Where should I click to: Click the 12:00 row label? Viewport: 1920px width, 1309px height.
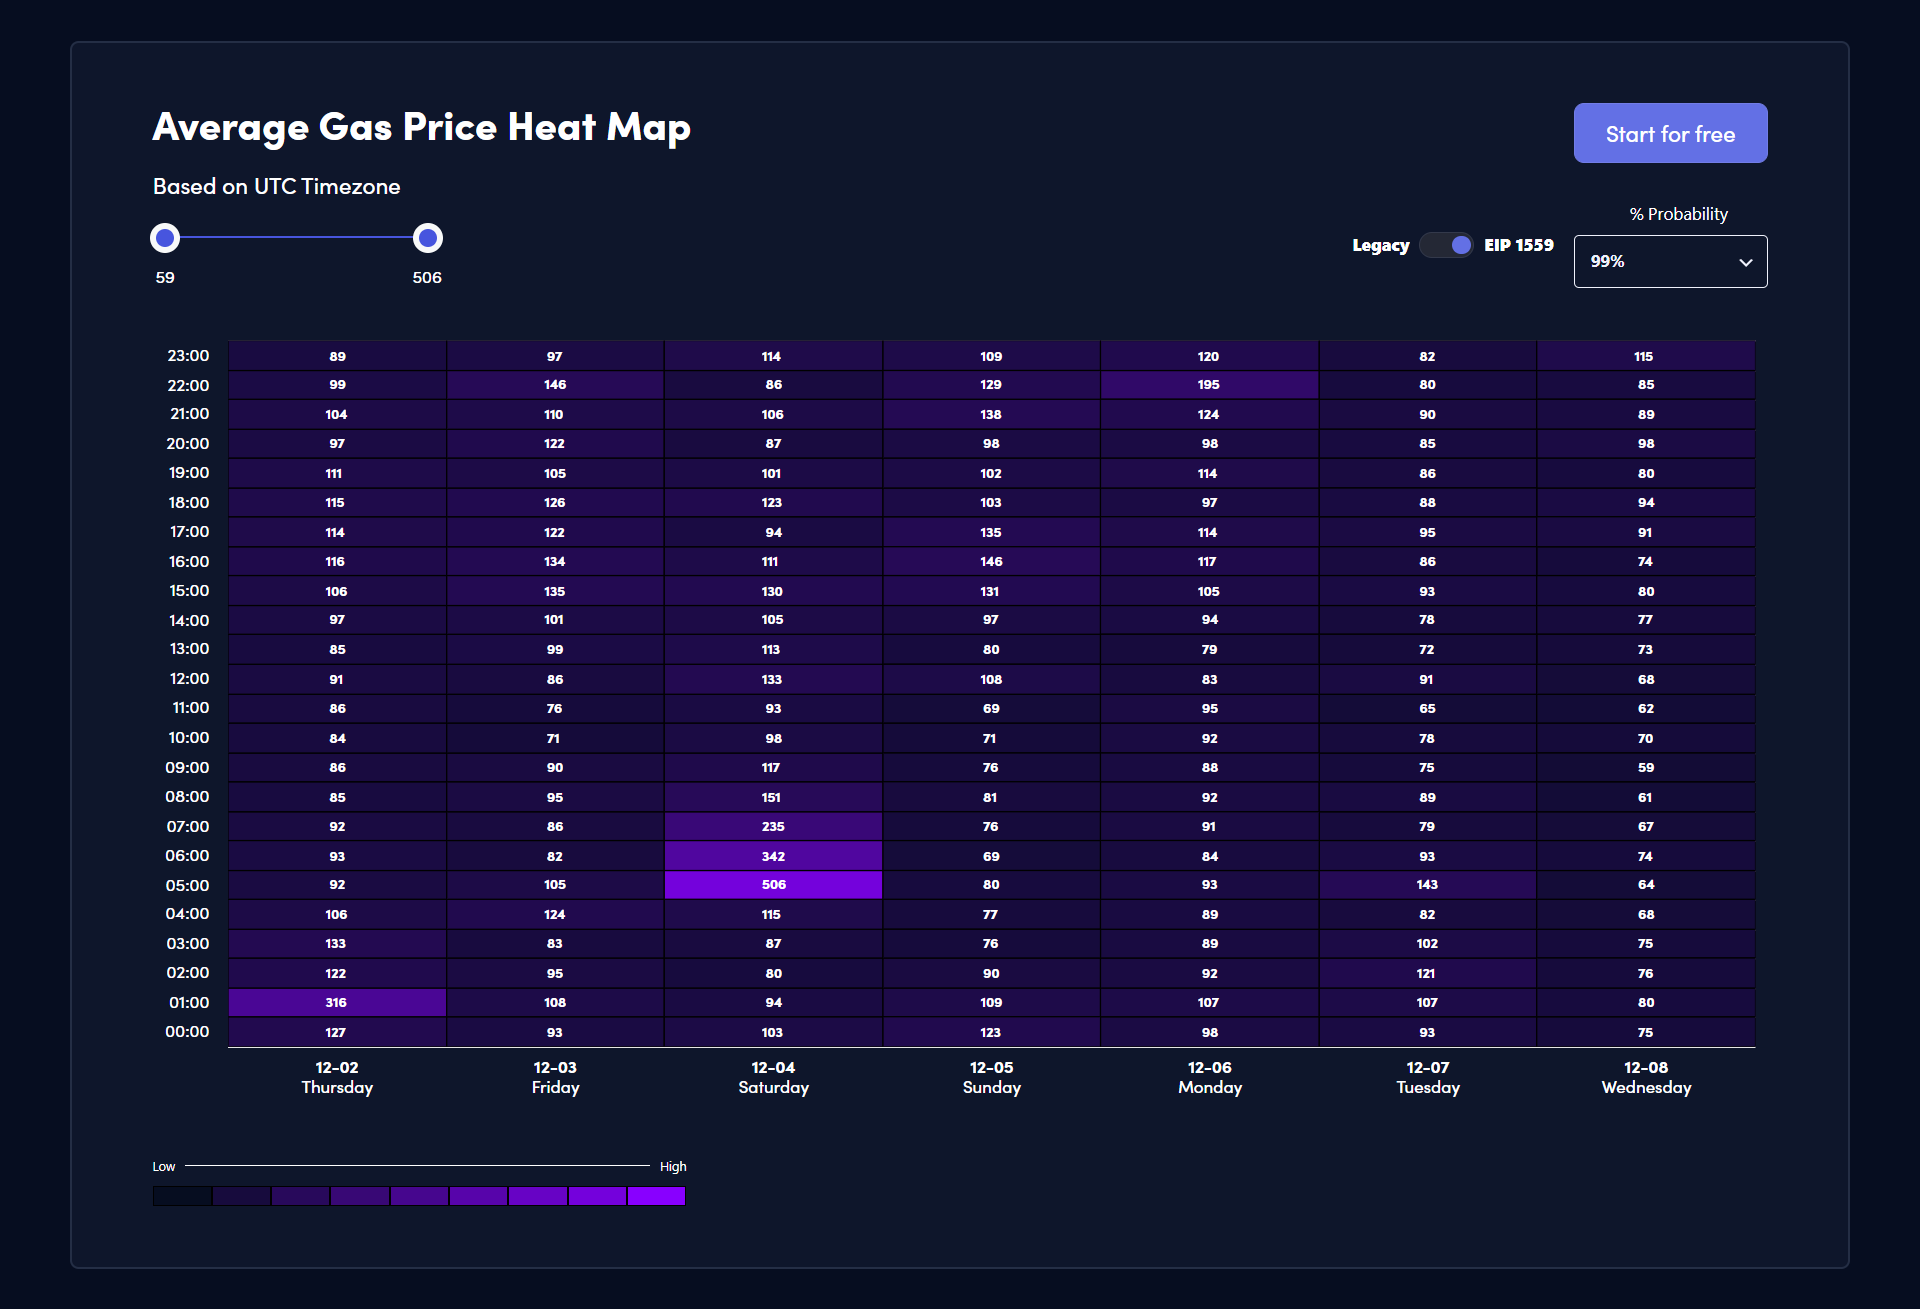click(189, 679)
